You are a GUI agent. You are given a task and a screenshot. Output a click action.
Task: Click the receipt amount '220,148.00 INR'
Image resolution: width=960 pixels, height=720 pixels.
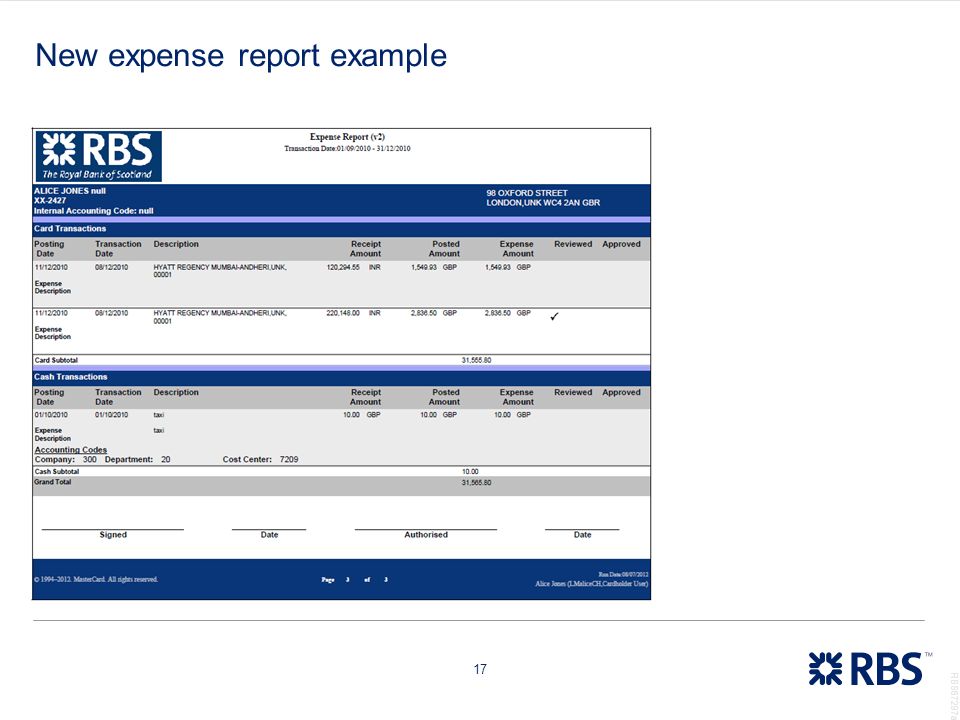tap(353, 313)
